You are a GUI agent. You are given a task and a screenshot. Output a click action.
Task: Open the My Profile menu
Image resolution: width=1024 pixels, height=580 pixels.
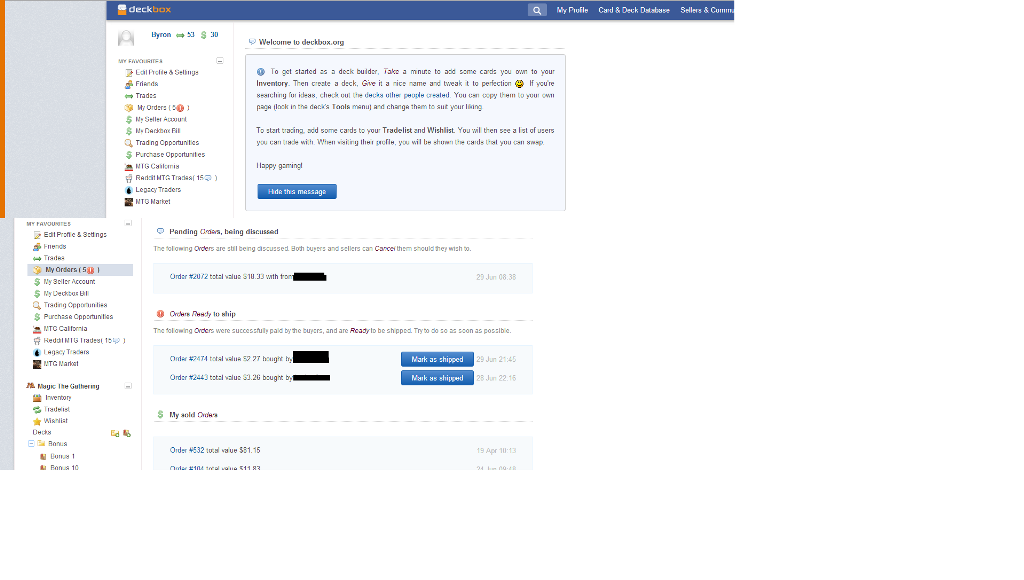pos(572,10)
